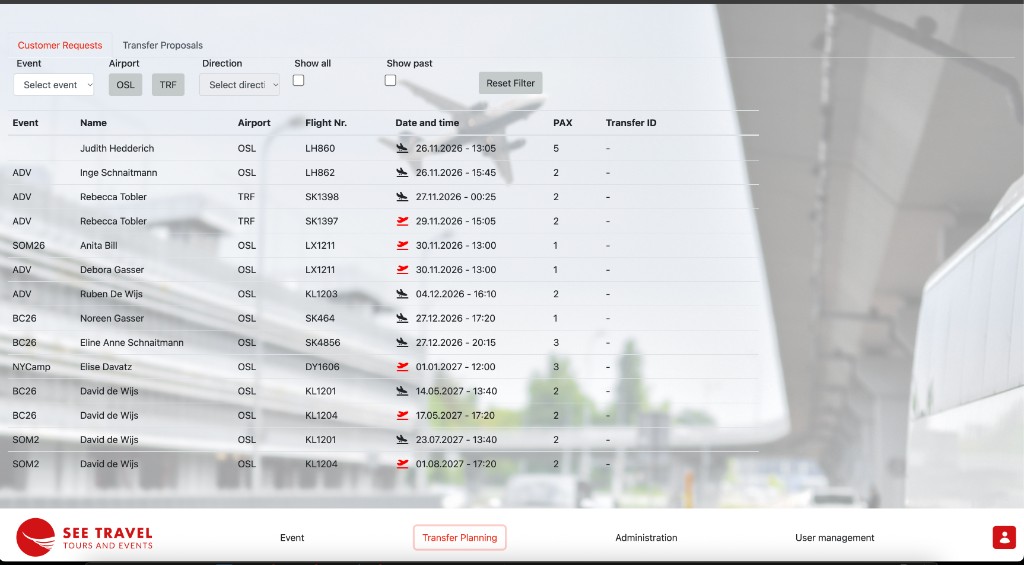Select the name Judith Hedderich

pyautogui.click(x=117, y=148)
